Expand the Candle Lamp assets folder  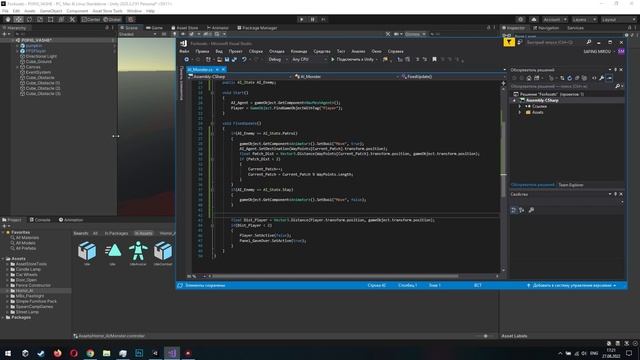click(x=7, y=269)
